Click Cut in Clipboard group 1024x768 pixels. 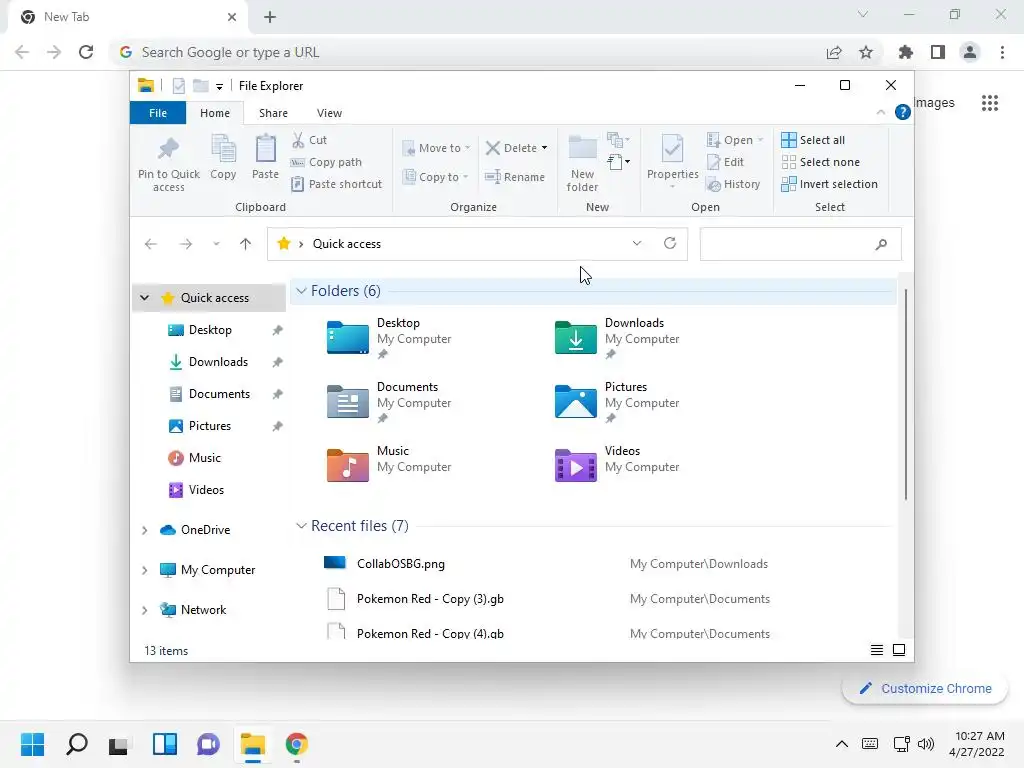coord(310,140)
